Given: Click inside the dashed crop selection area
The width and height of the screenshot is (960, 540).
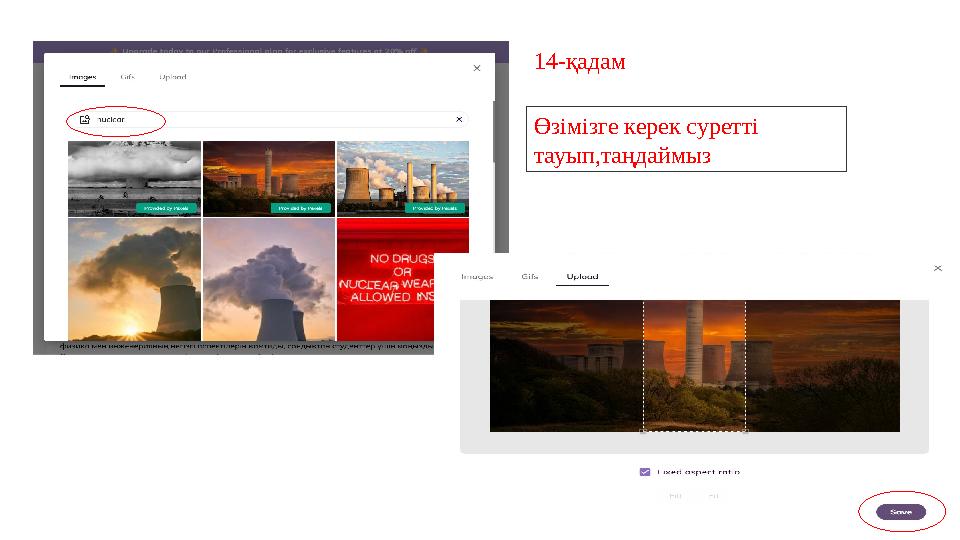Looking at the screenshot, I should pyautogui.click(x=694, y=366).
